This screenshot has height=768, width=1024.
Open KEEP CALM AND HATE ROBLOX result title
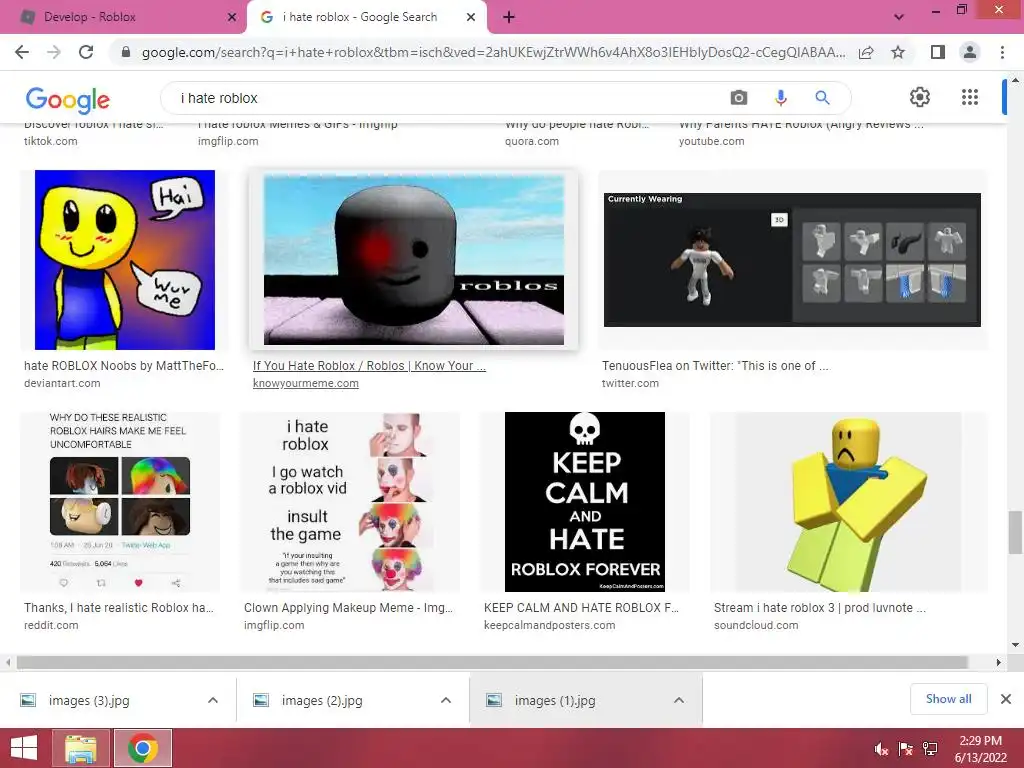581,607
